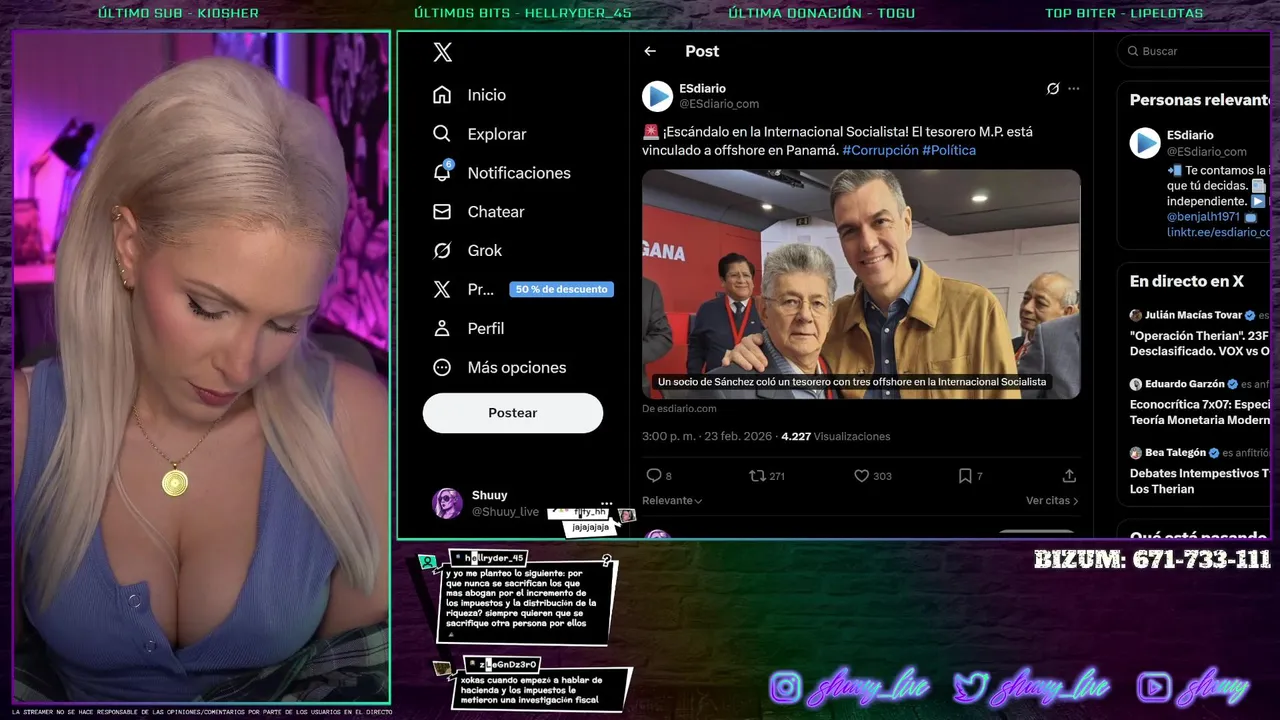This screenshot has width=1280, height=720.
Task: Click the 3:00 p. m. · 23 feb. 2026 timestamp
Action: [707, 437]
